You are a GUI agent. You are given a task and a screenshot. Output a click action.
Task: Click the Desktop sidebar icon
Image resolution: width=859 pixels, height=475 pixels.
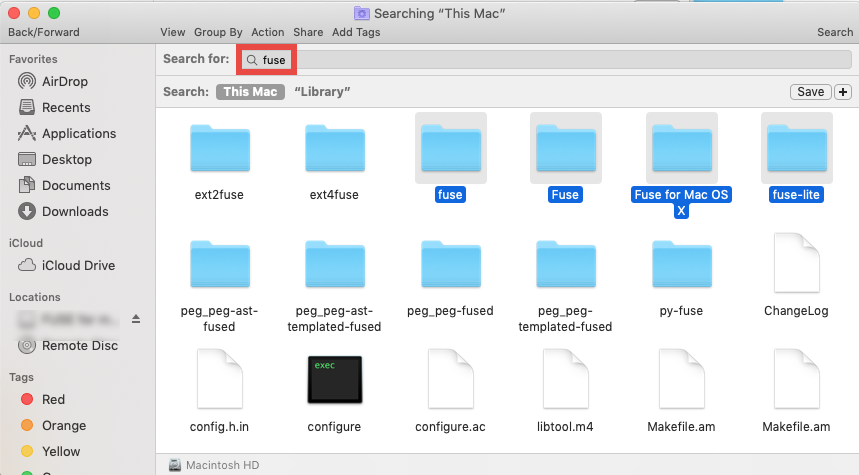coord(27,159)
